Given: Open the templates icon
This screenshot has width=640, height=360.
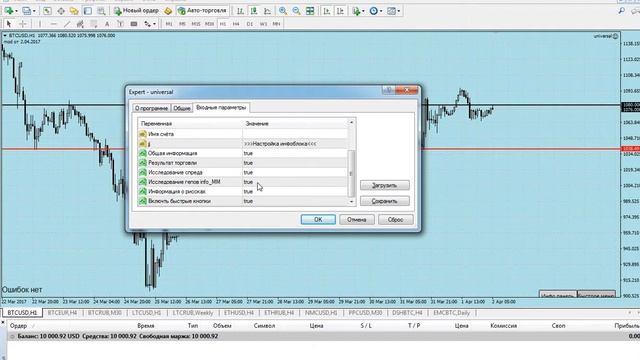Looking at the screenshot, I should coord(391,11).
